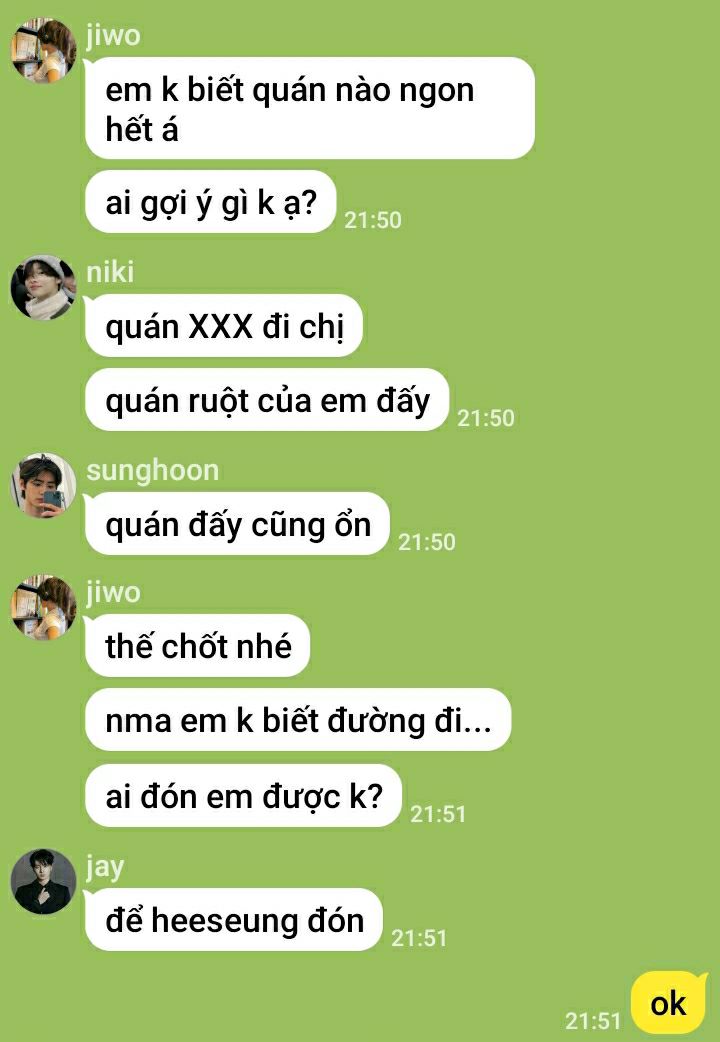Tap message "quán XXX đi chị"

point(223,326)
